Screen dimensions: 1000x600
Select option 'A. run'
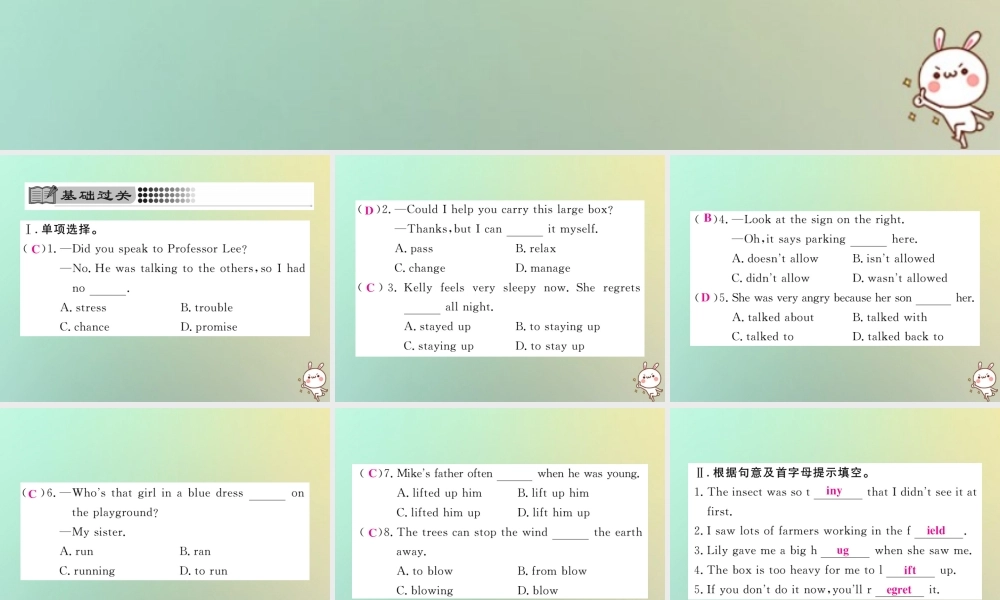[x=76, y=552]
